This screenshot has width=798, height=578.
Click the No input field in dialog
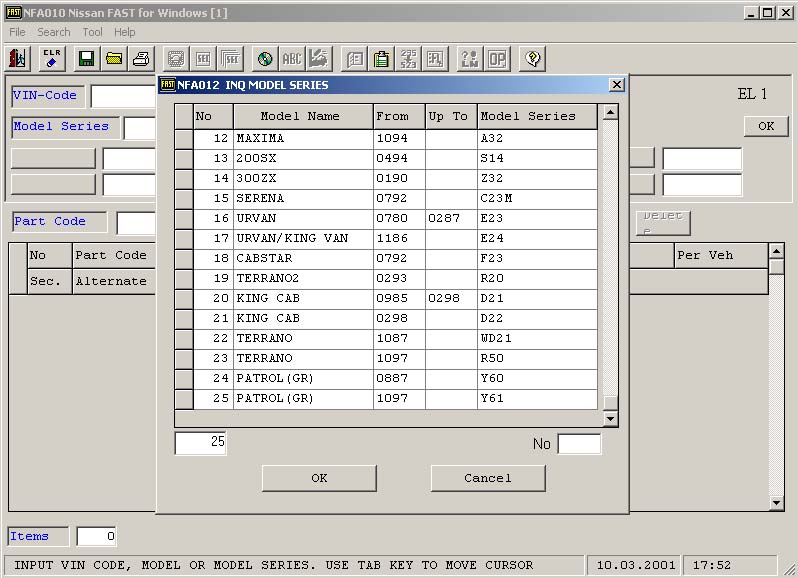point(579,444)
